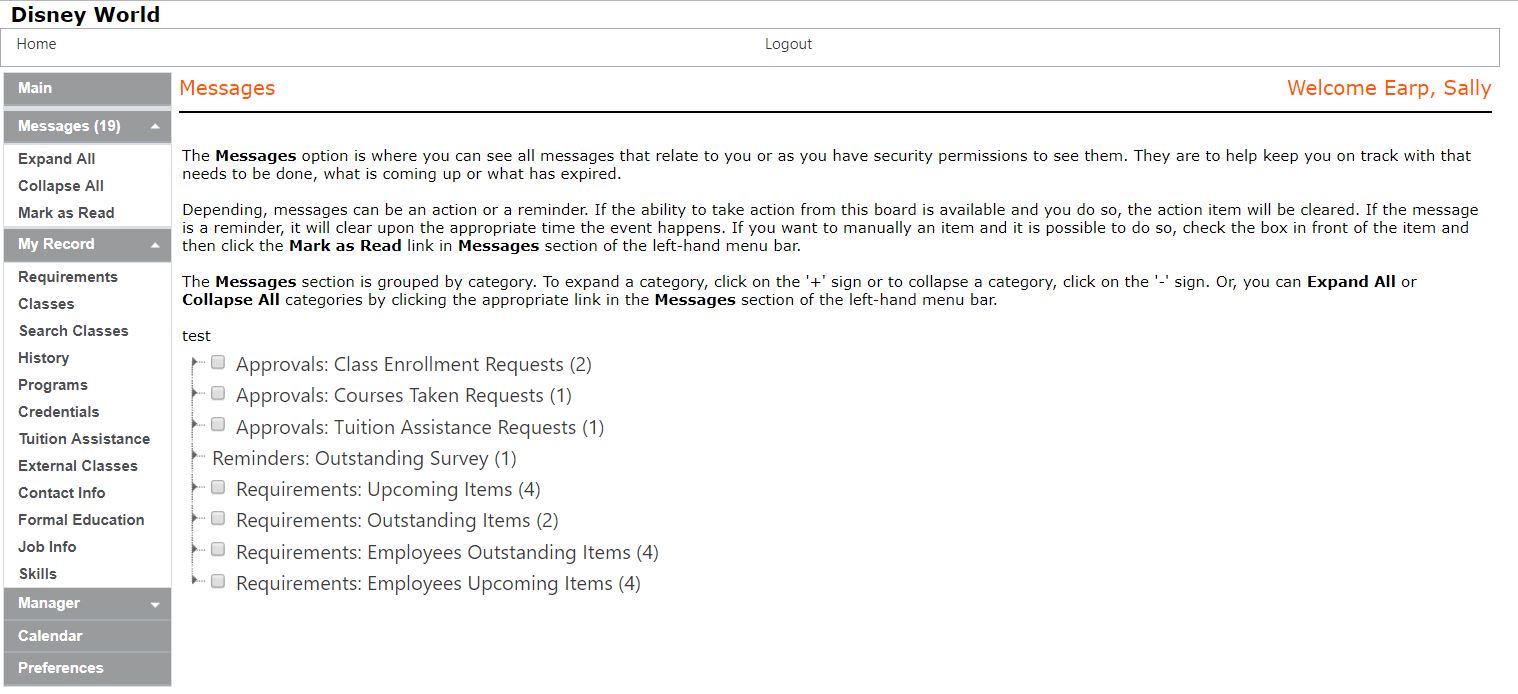Select the Requirements: Employees Outstanding Items (4) row

[x=447, y=553]
